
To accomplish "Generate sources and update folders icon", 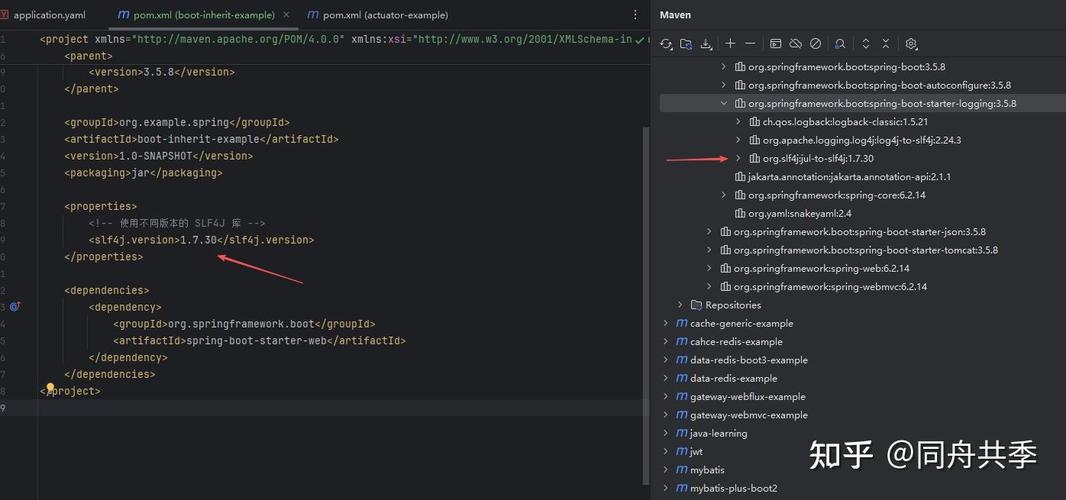I will point(686,44).
